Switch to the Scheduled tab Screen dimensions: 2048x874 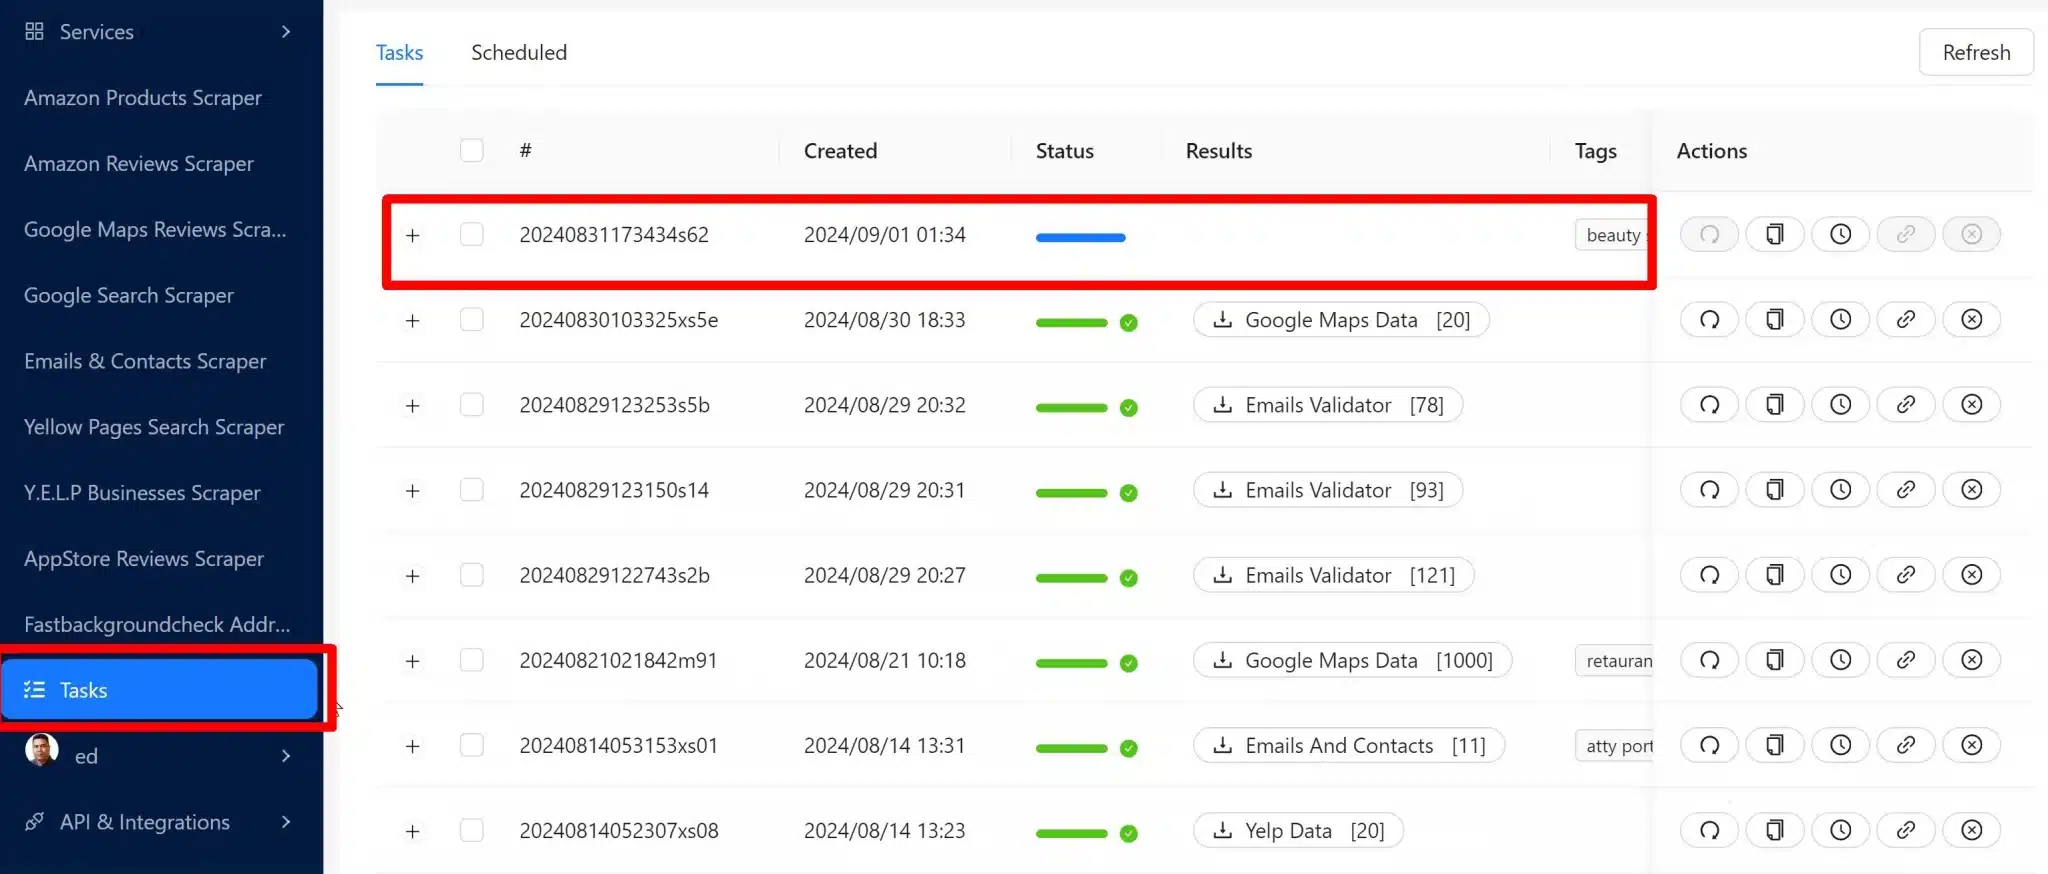pos(518,53)
